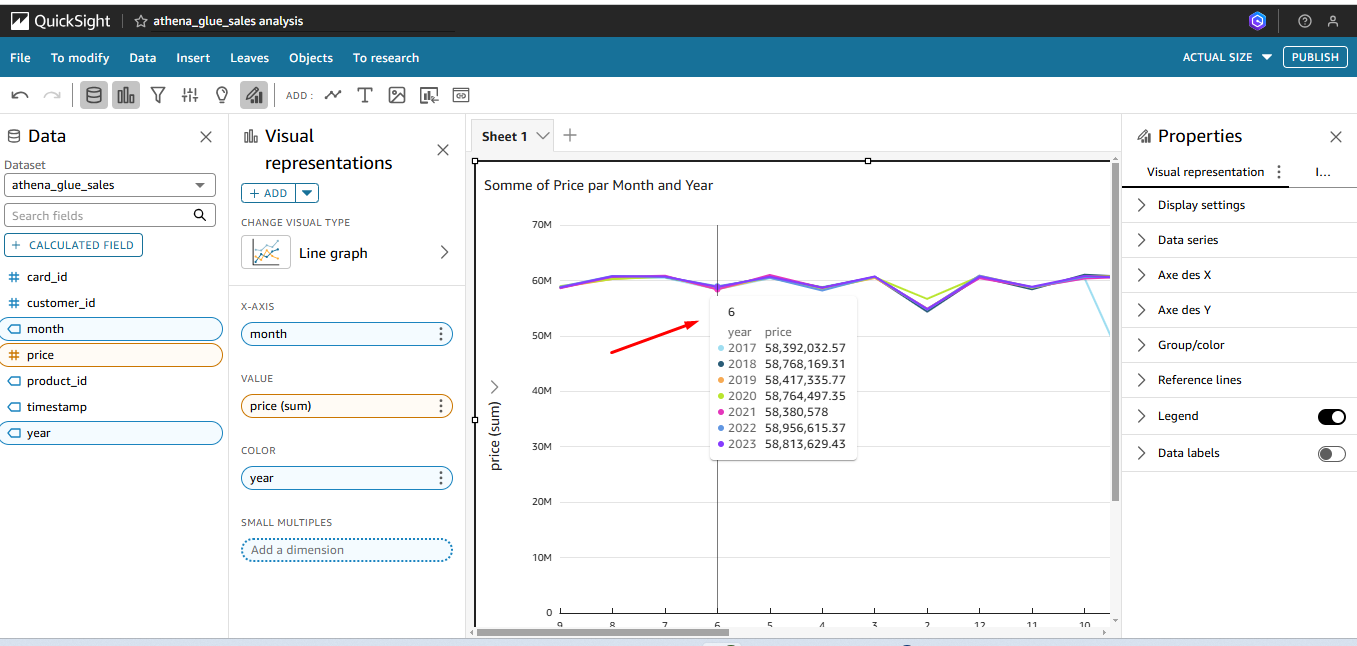Open the user profile icon
Screen dimensions: 1357x646
pos(1332,21)
